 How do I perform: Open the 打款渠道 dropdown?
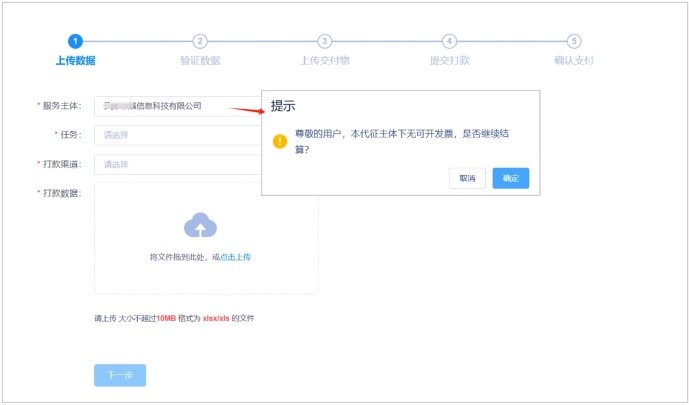coord(176,164)
